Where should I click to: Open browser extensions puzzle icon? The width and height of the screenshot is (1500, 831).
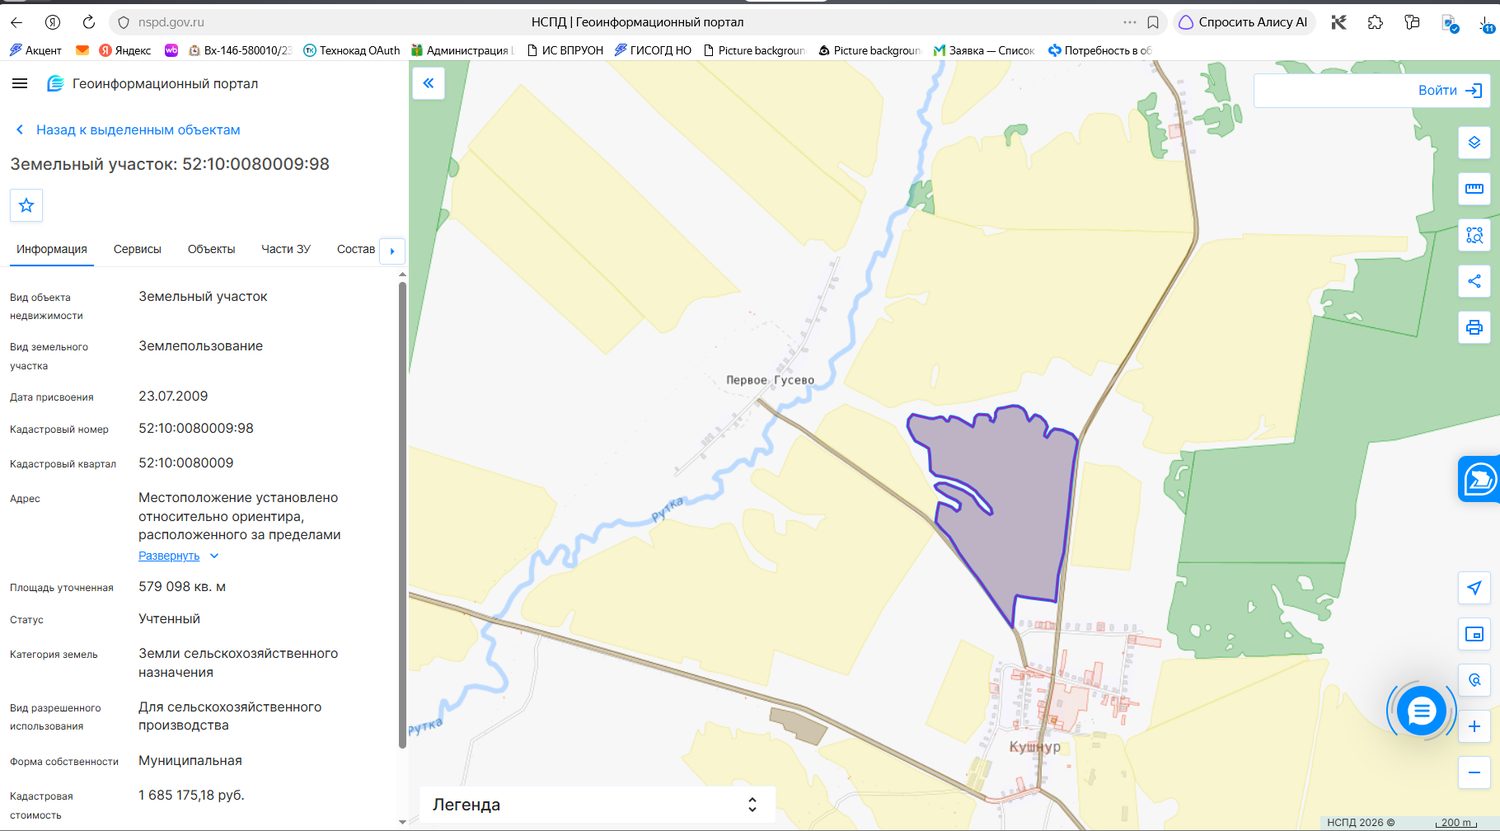pos(1375,22)
